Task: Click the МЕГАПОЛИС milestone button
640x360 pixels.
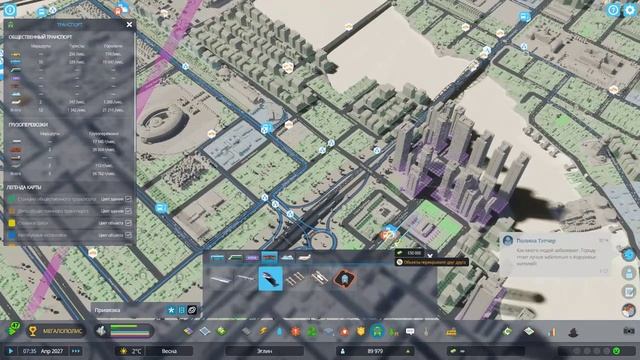Action: (56, 331)
